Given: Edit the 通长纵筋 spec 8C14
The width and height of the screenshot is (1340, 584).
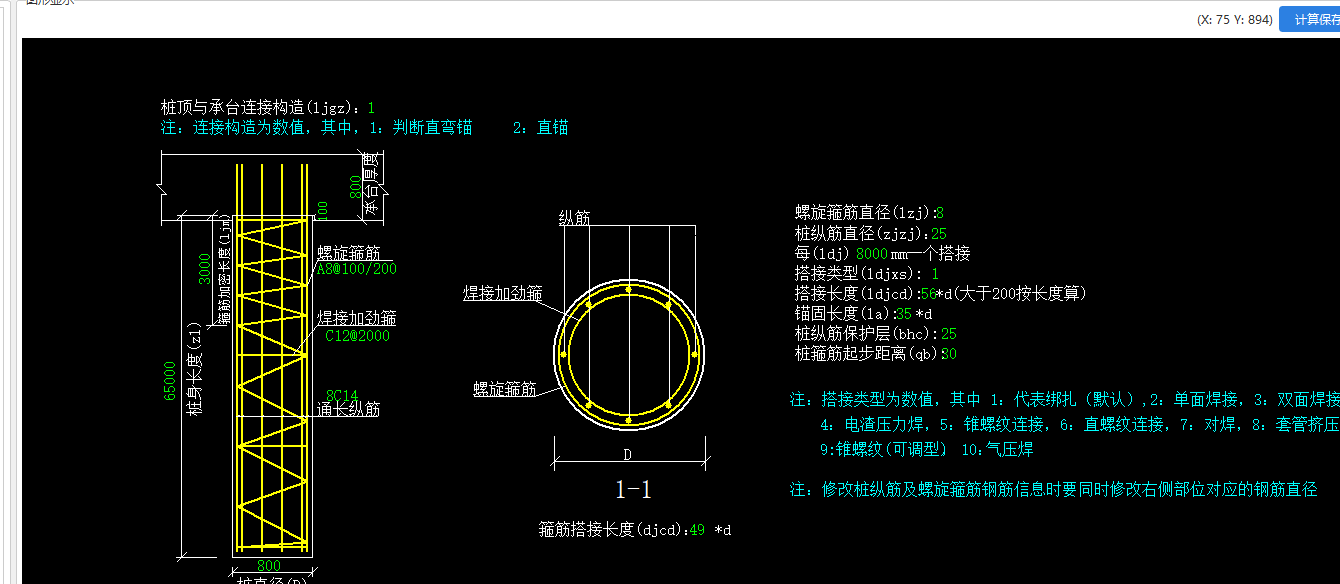Looking at the screenshot, I should tap(342, 396).
